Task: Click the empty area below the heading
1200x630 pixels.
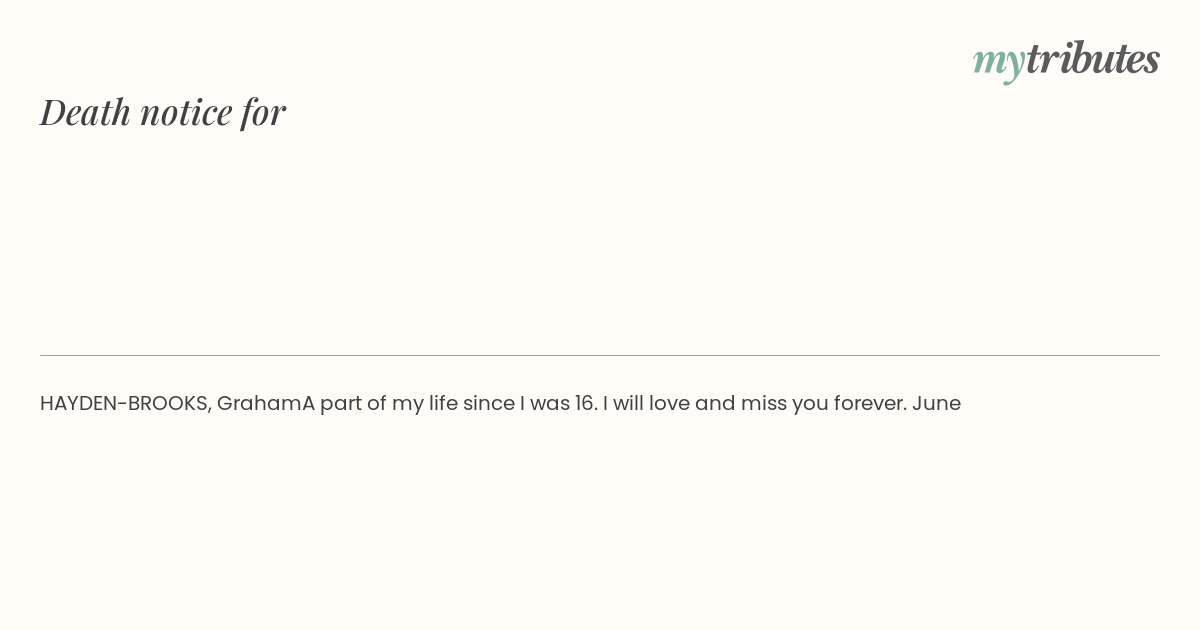Action: pos(600,240)
